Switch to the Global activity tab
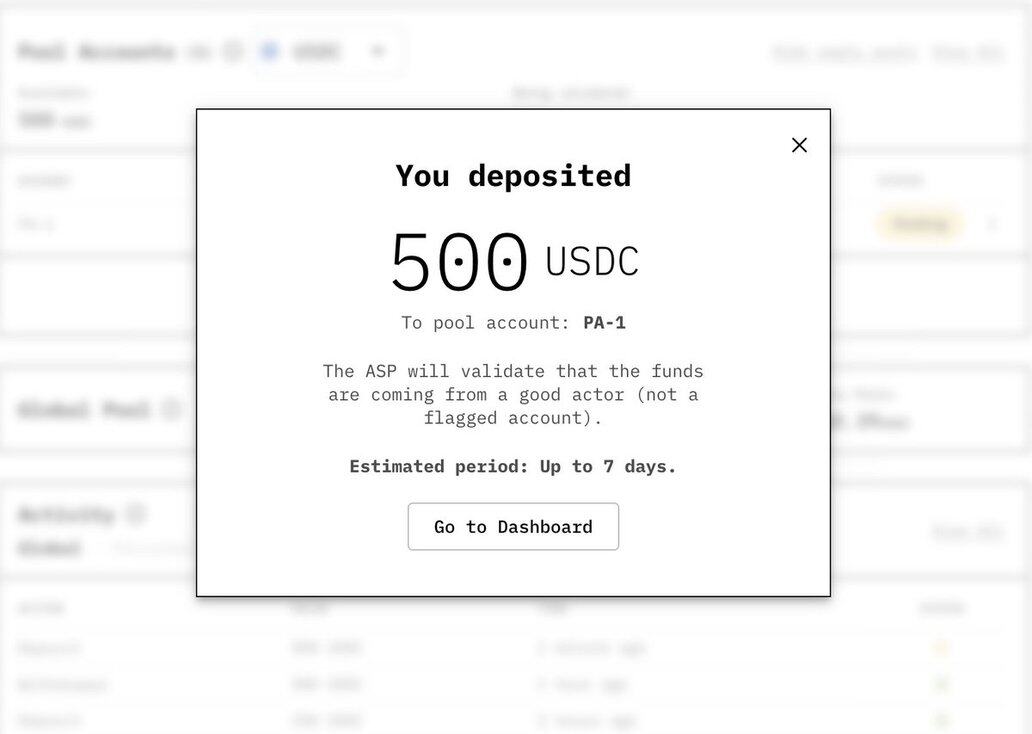 coord(49,548)
